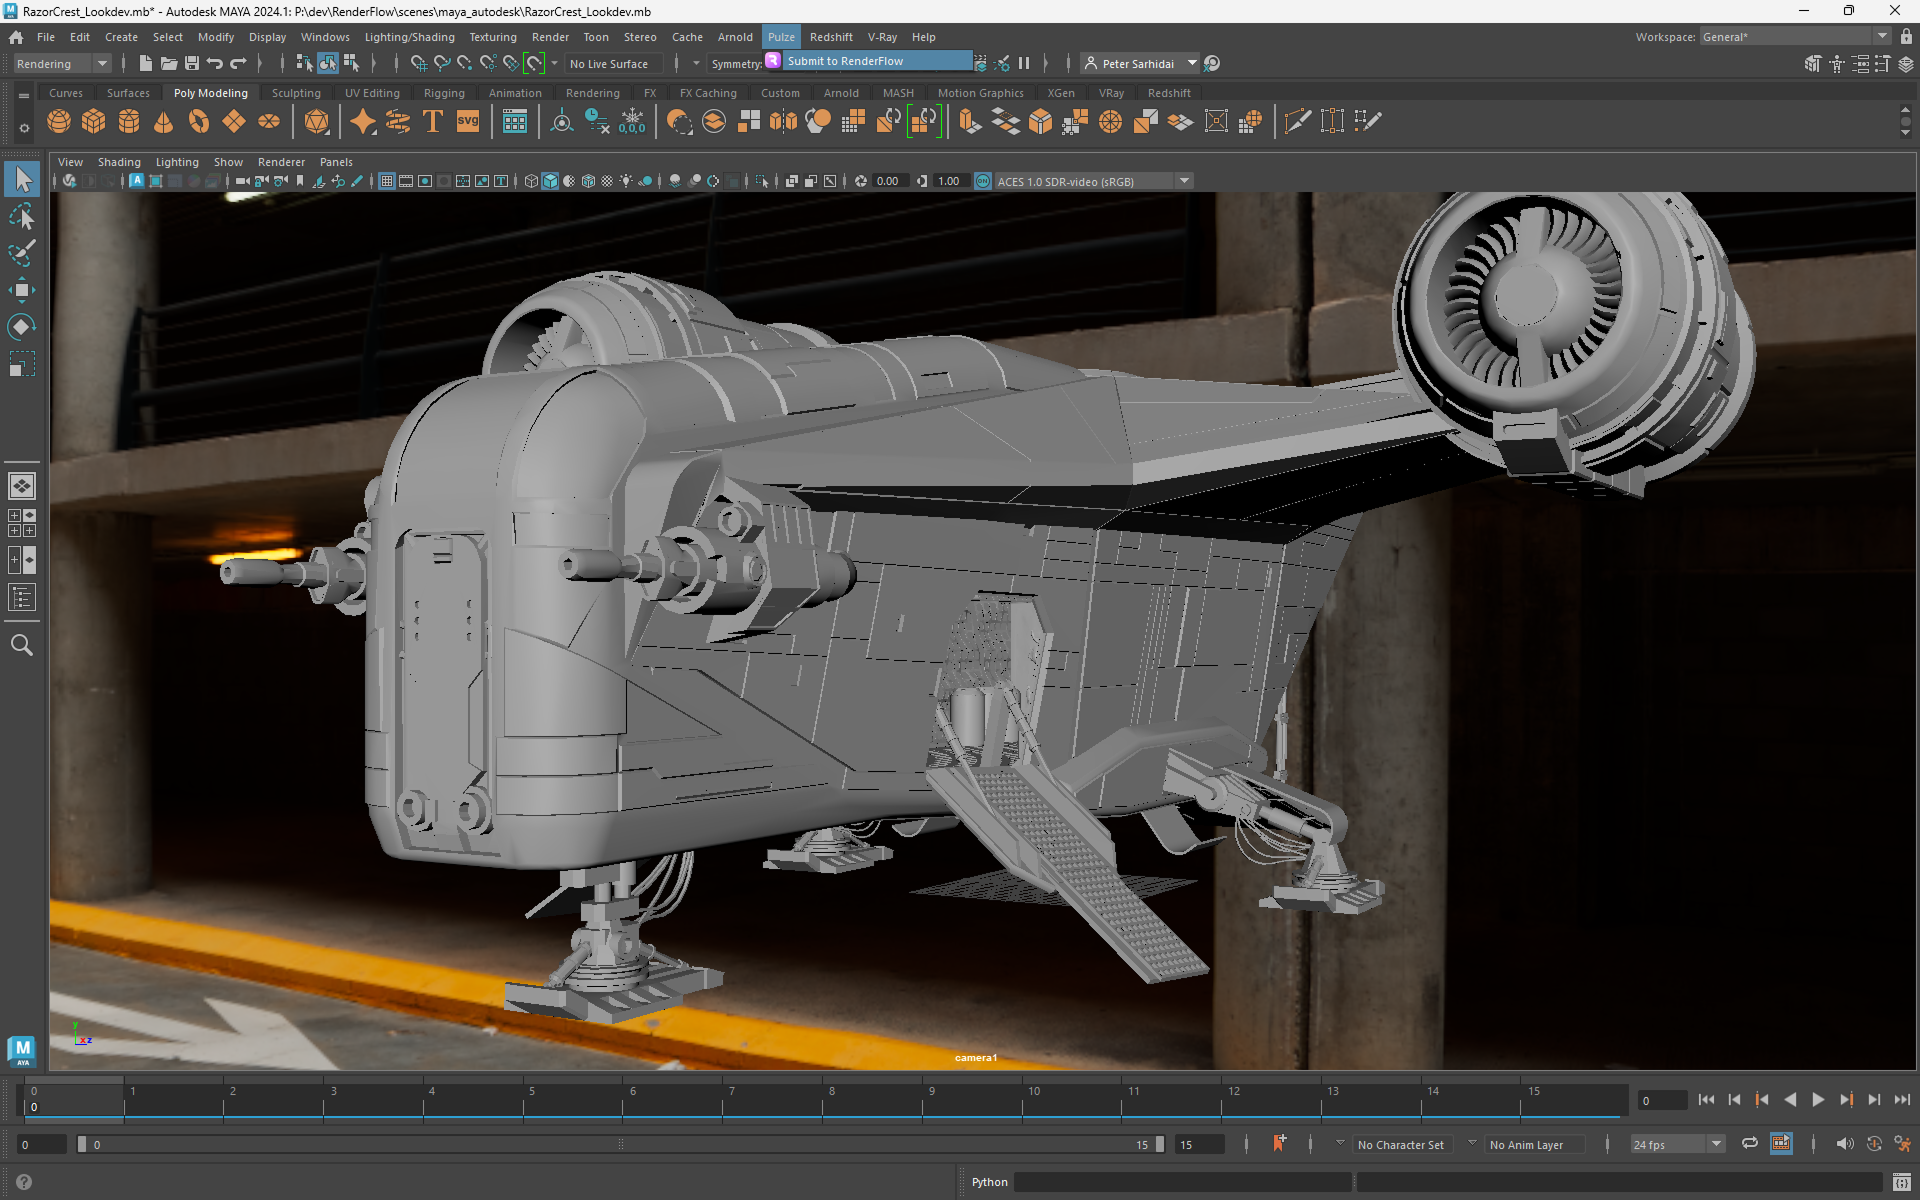Open the Pulze menu
The height and width of the screenshot is (1200, 1920).
point(781,37)
